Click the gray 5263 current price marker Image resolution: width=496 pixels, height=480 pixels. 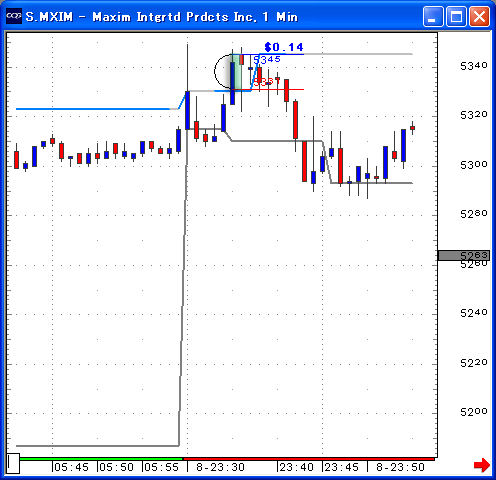tap(463, 255)
